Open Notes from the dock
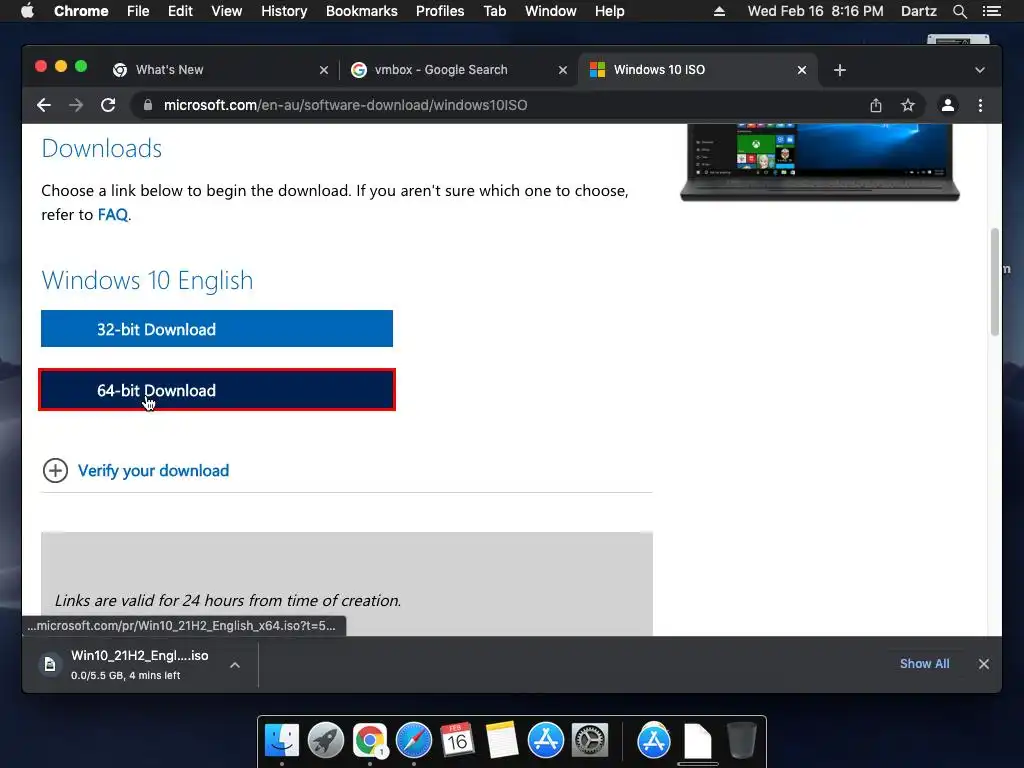The image size is (1024, 768). pos(502,741)
